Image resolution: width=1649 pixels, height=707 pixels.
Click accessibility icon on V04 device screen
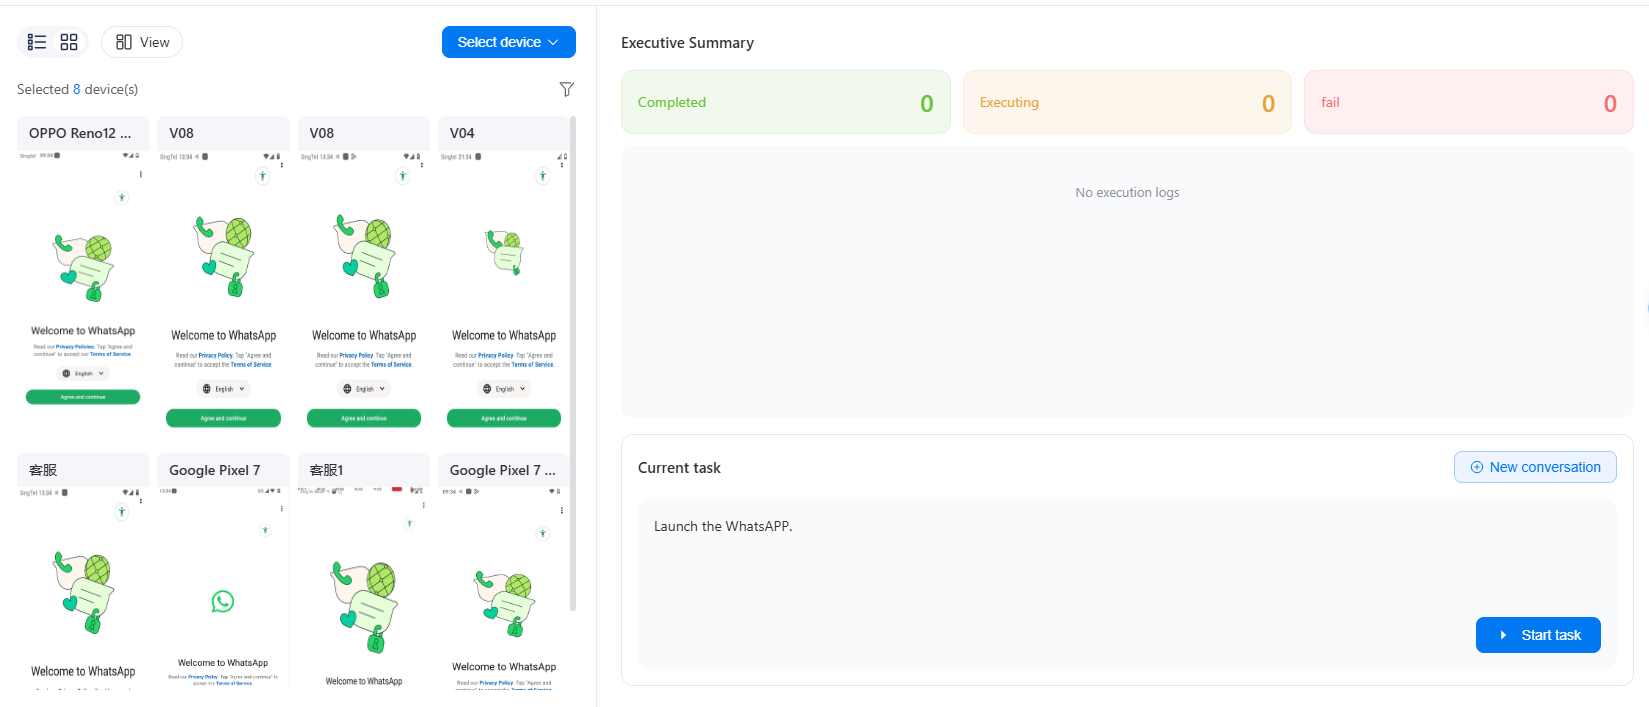click(542, 176)
